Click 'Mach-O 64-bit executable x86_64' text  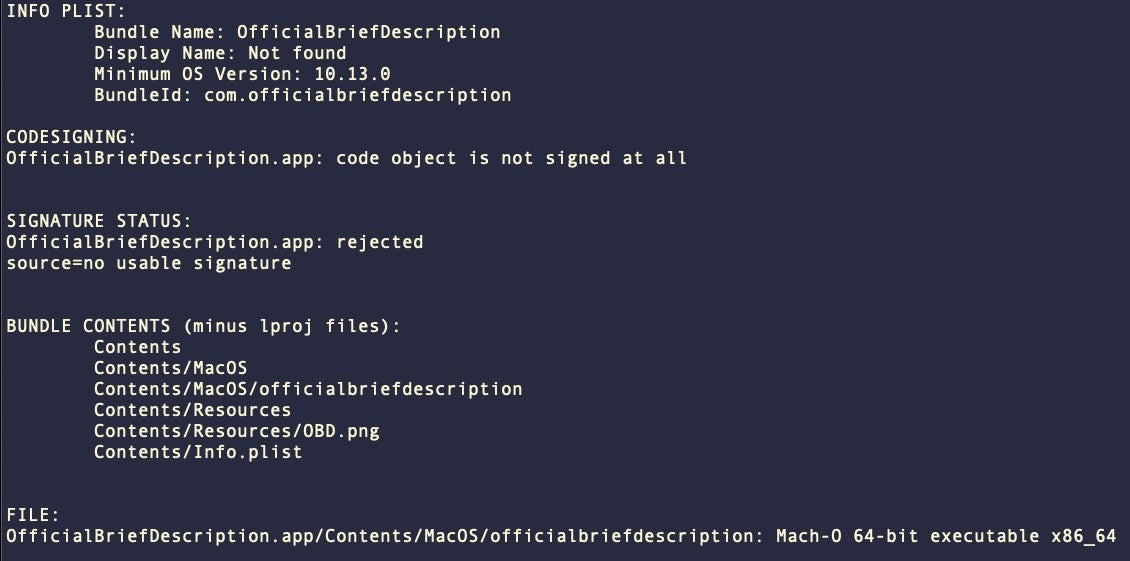[945, 536]
